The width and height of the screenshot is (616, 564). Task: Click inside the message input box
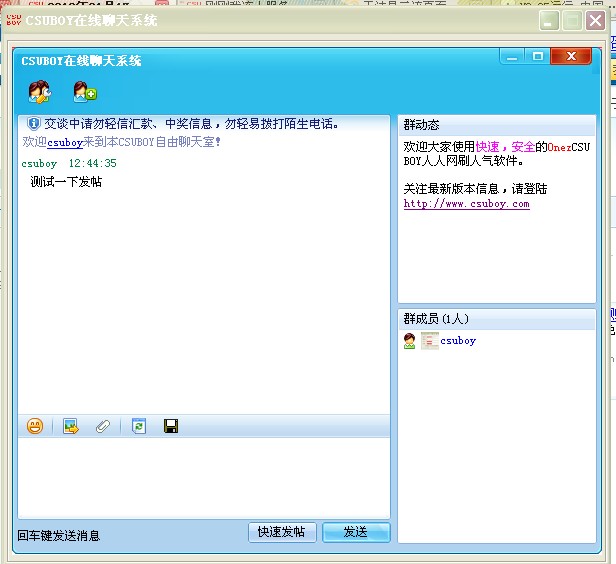pyautogui.click(x=203, y=477)
